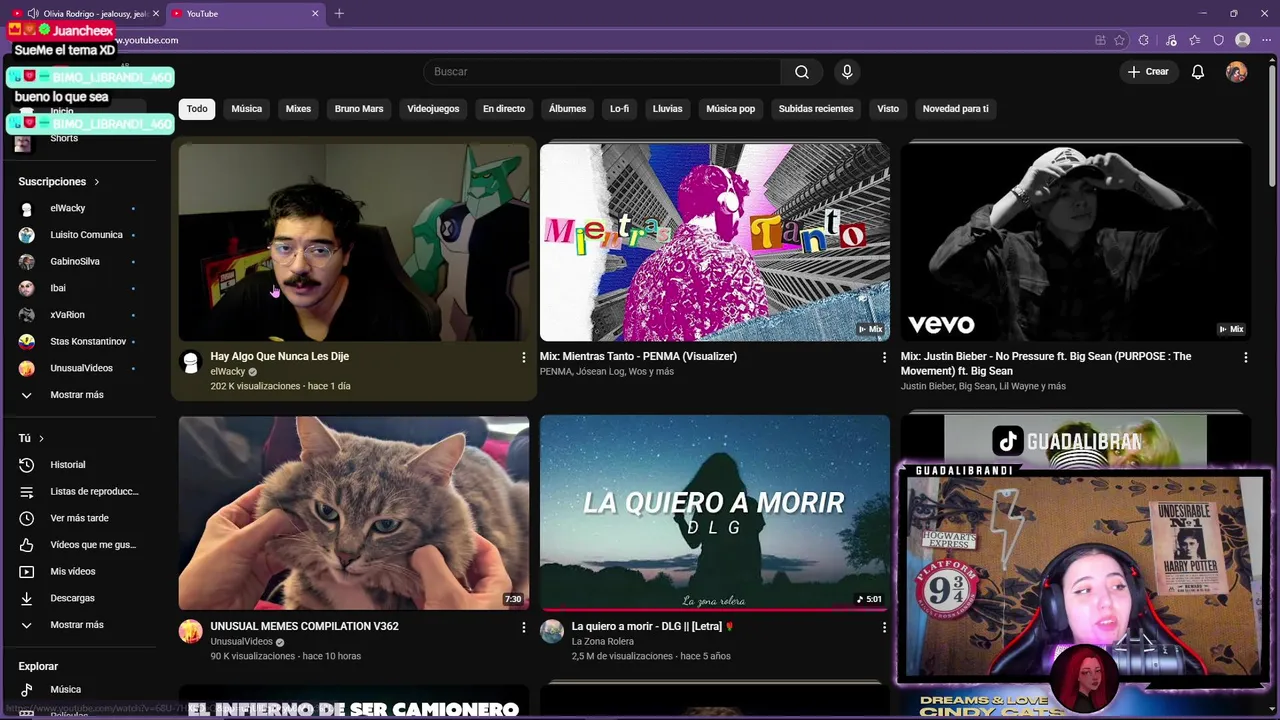Select the Videojuegos filter chip
The height and width of the screenshot is (720, 1280).
pyautogui.click(x=433, y=109)
